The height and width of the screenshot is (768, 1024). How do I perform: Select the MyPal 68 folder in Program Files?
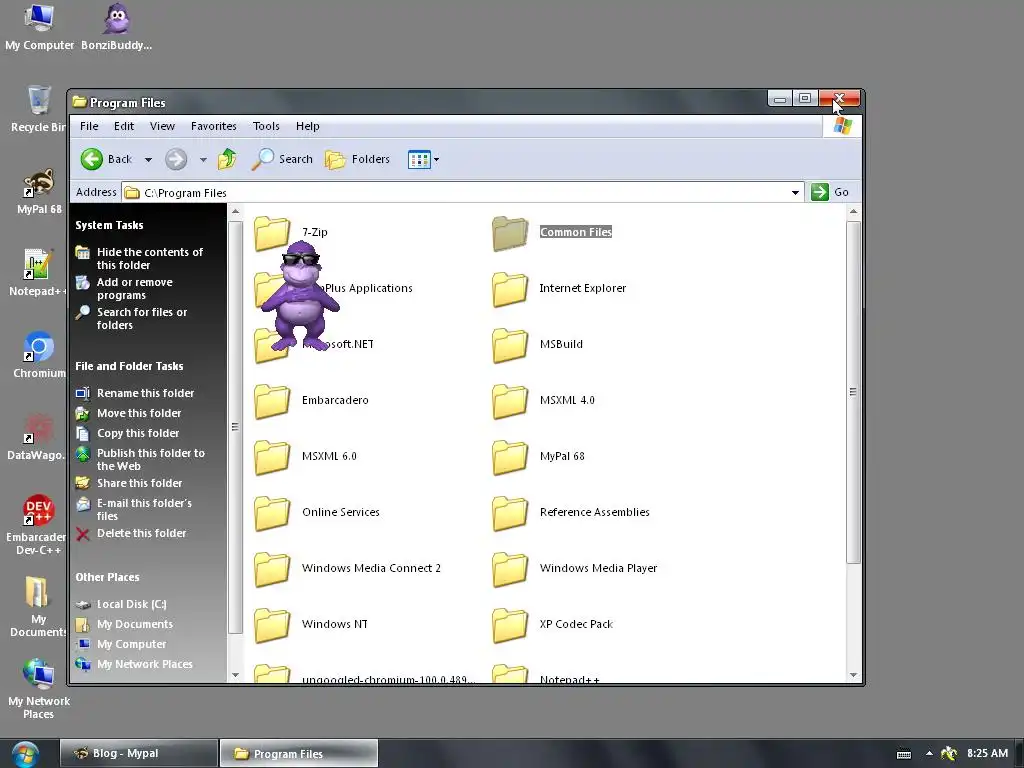pyautogui.click(x=510, y=456)
